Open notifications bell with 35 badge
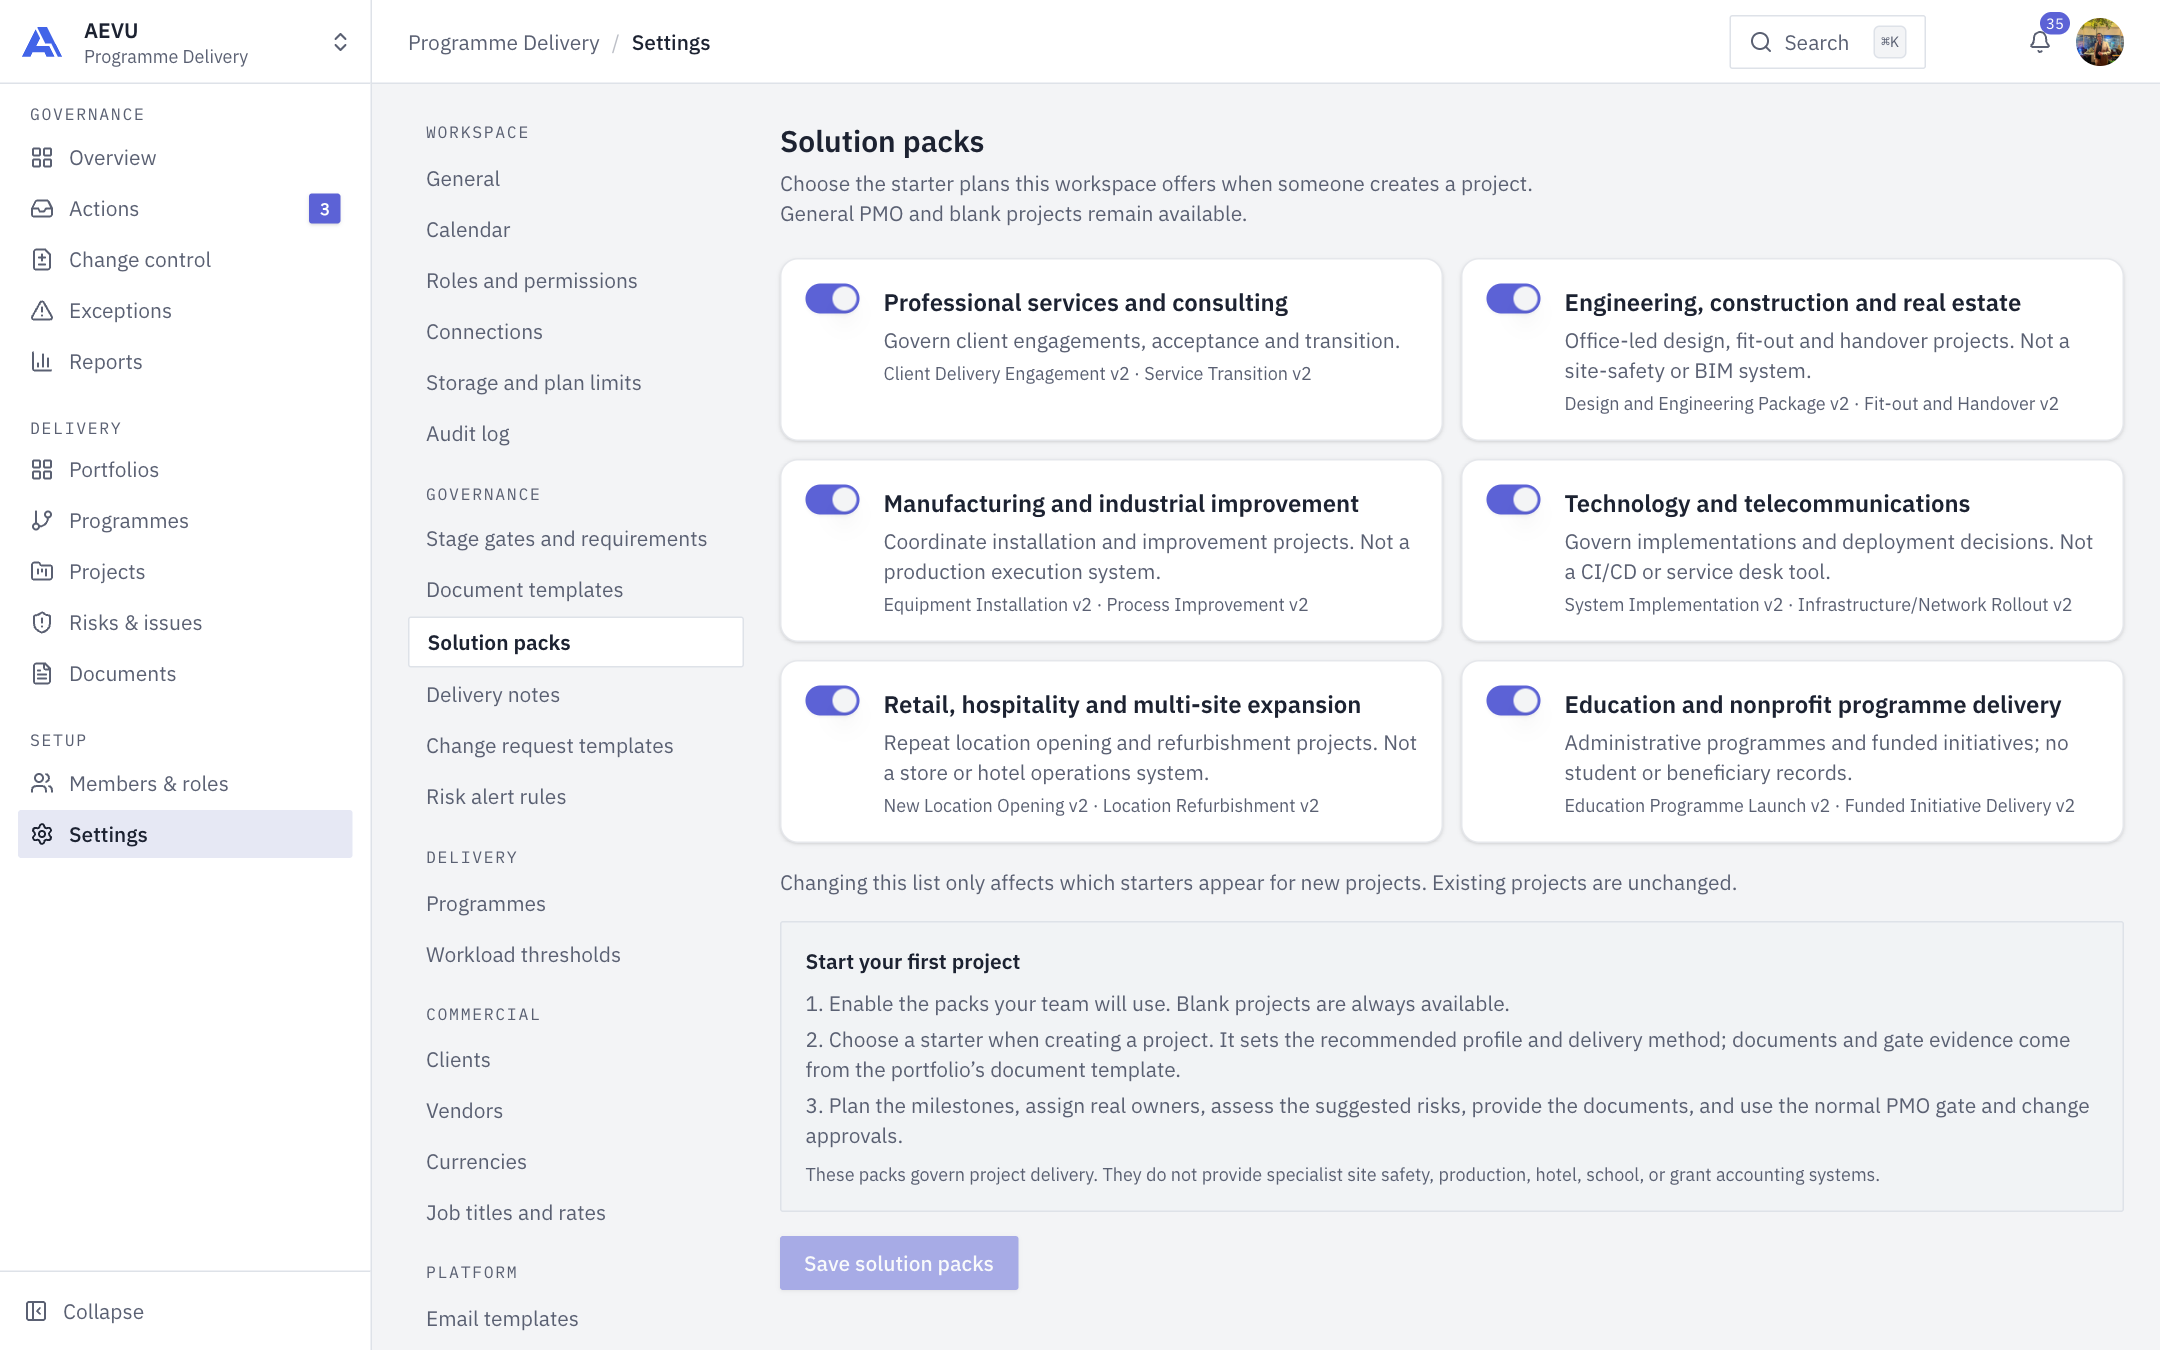 point(2040,42)
